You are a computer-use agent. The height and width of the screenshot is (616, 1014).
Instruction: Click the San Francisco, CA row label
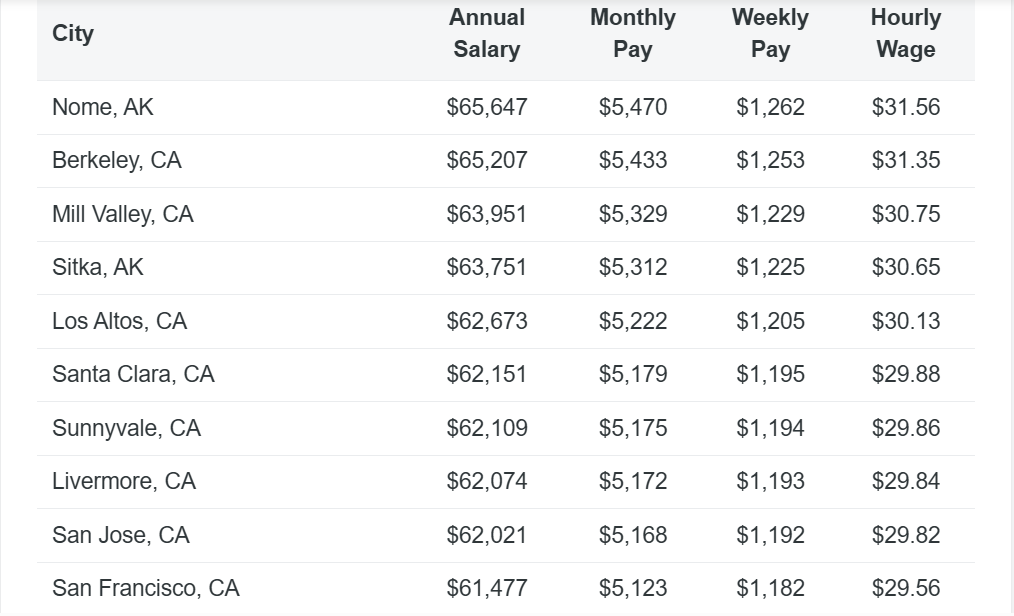(146, 588)
